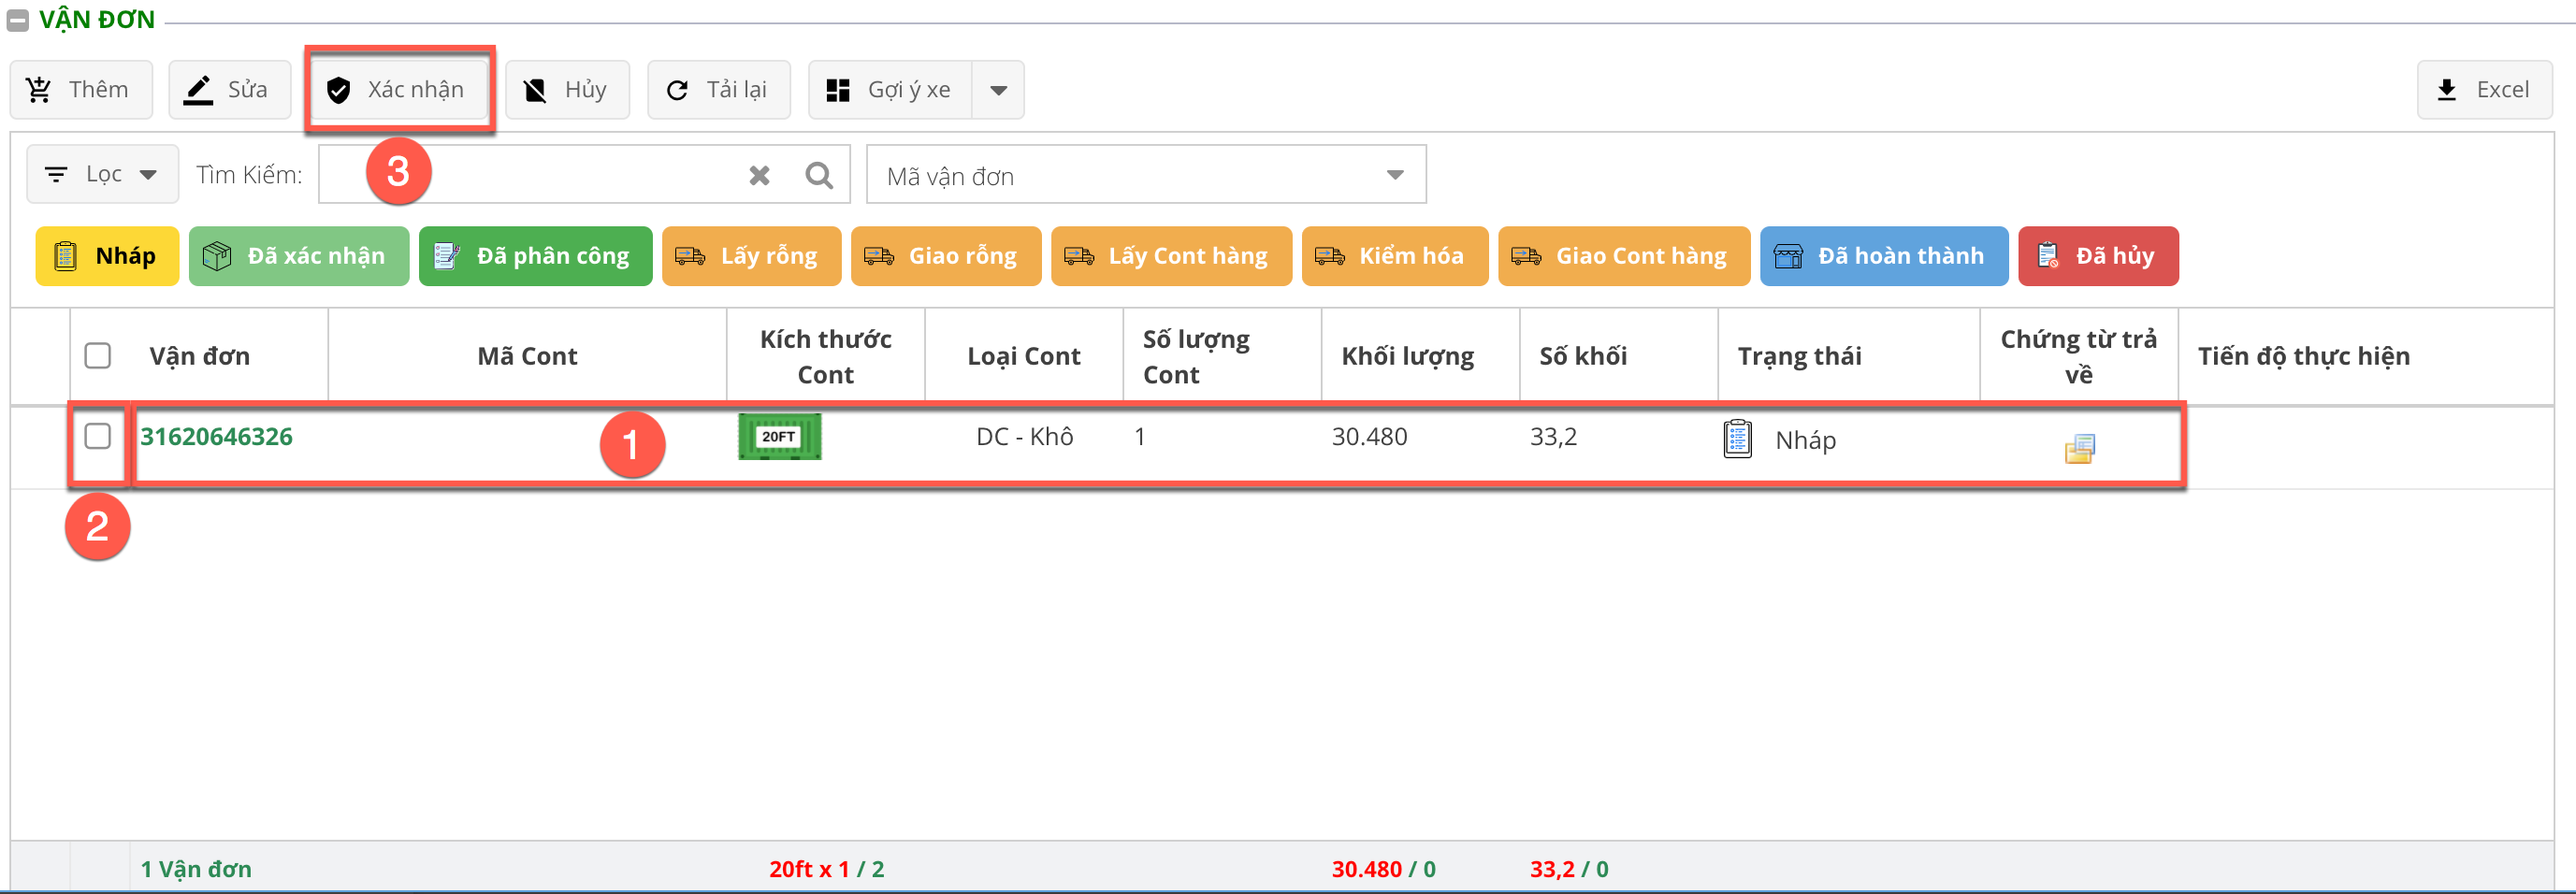Tick the checkbox for waybill 31620646326

click(x=98, y=436)
